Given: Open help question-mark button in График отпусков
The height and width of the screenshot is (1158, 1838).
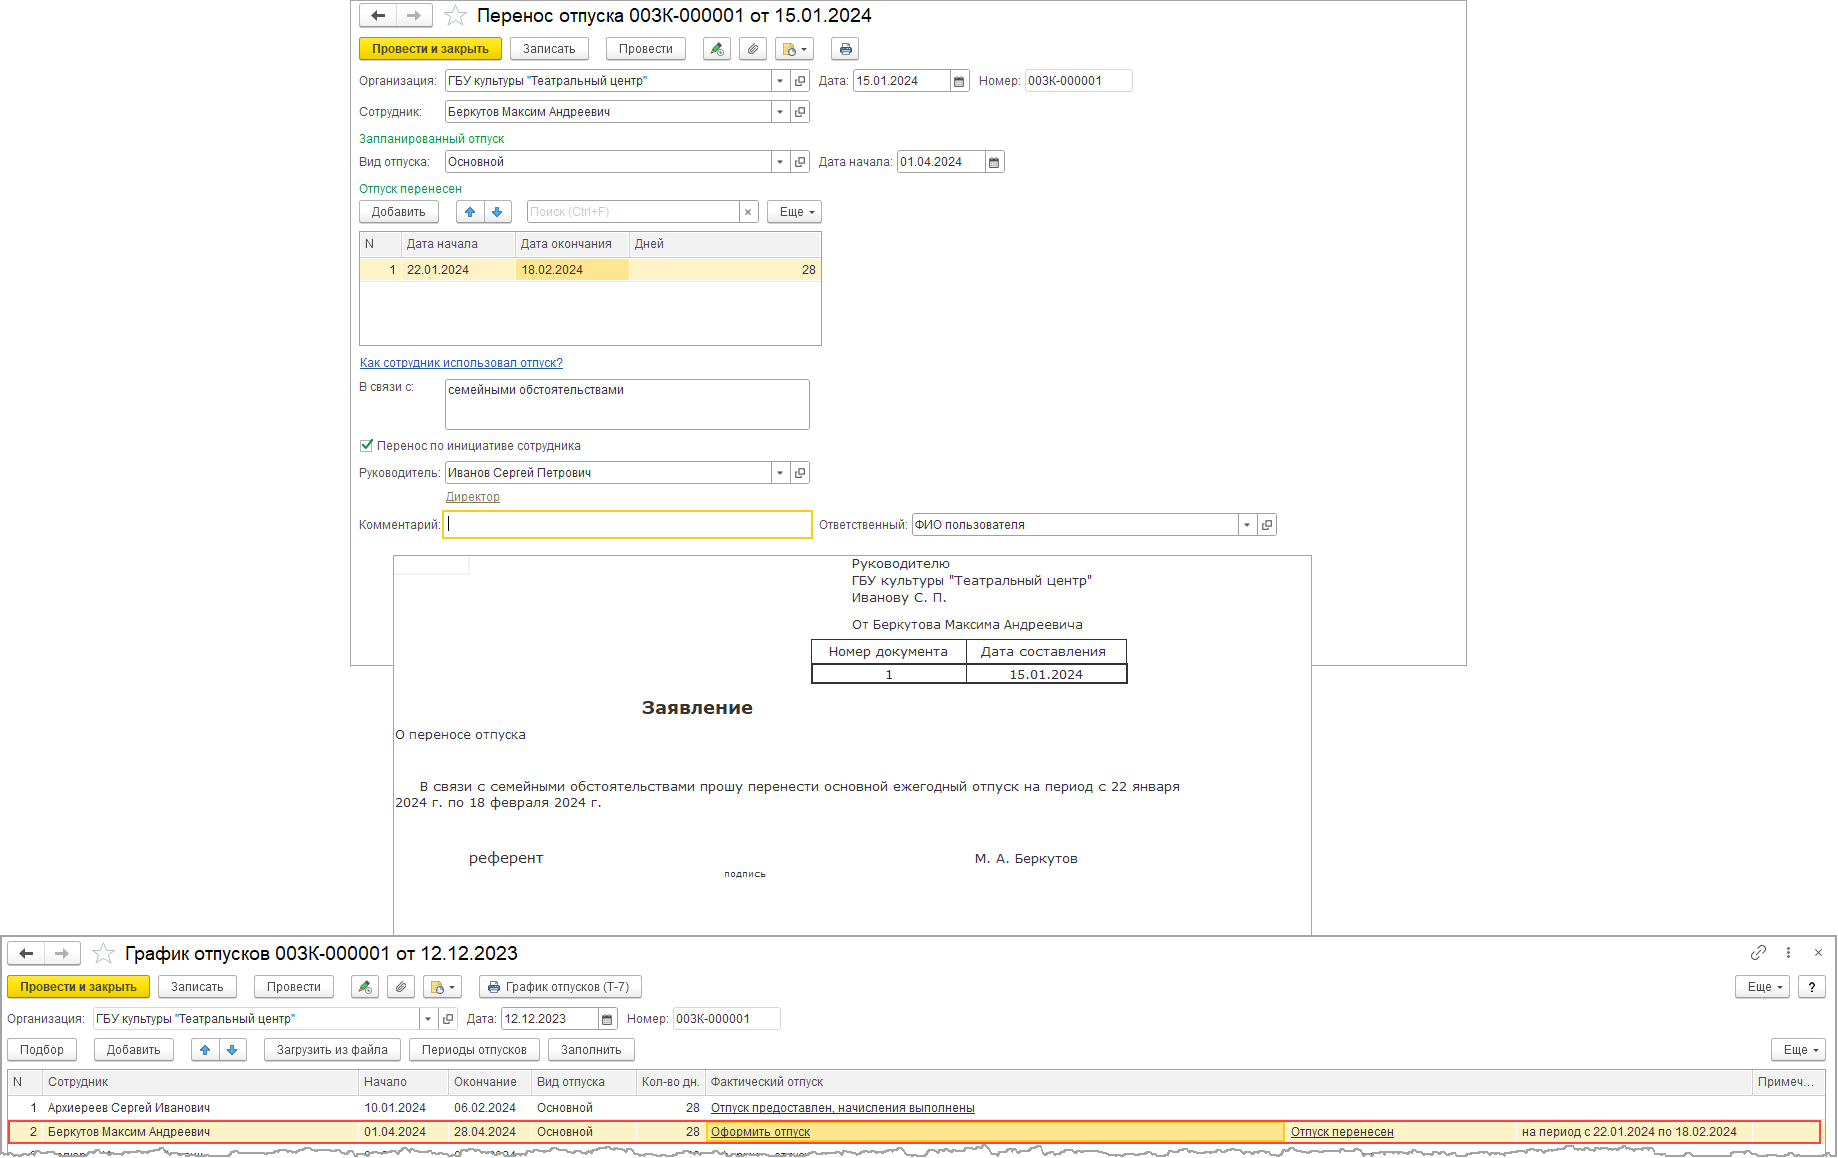Looking at the screenshot, I should pyautogui.click(x=1811, y=987).
